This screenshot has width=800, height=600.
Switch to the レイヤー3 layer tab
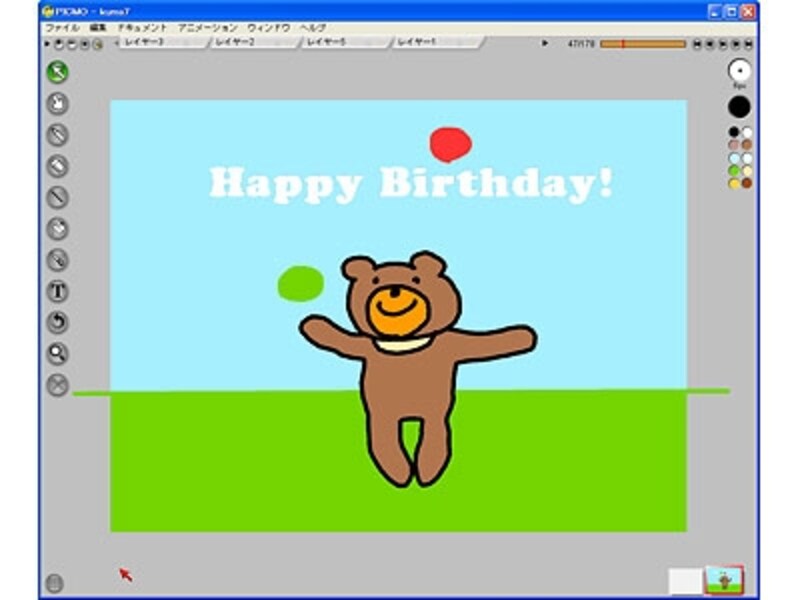(163, 42)
